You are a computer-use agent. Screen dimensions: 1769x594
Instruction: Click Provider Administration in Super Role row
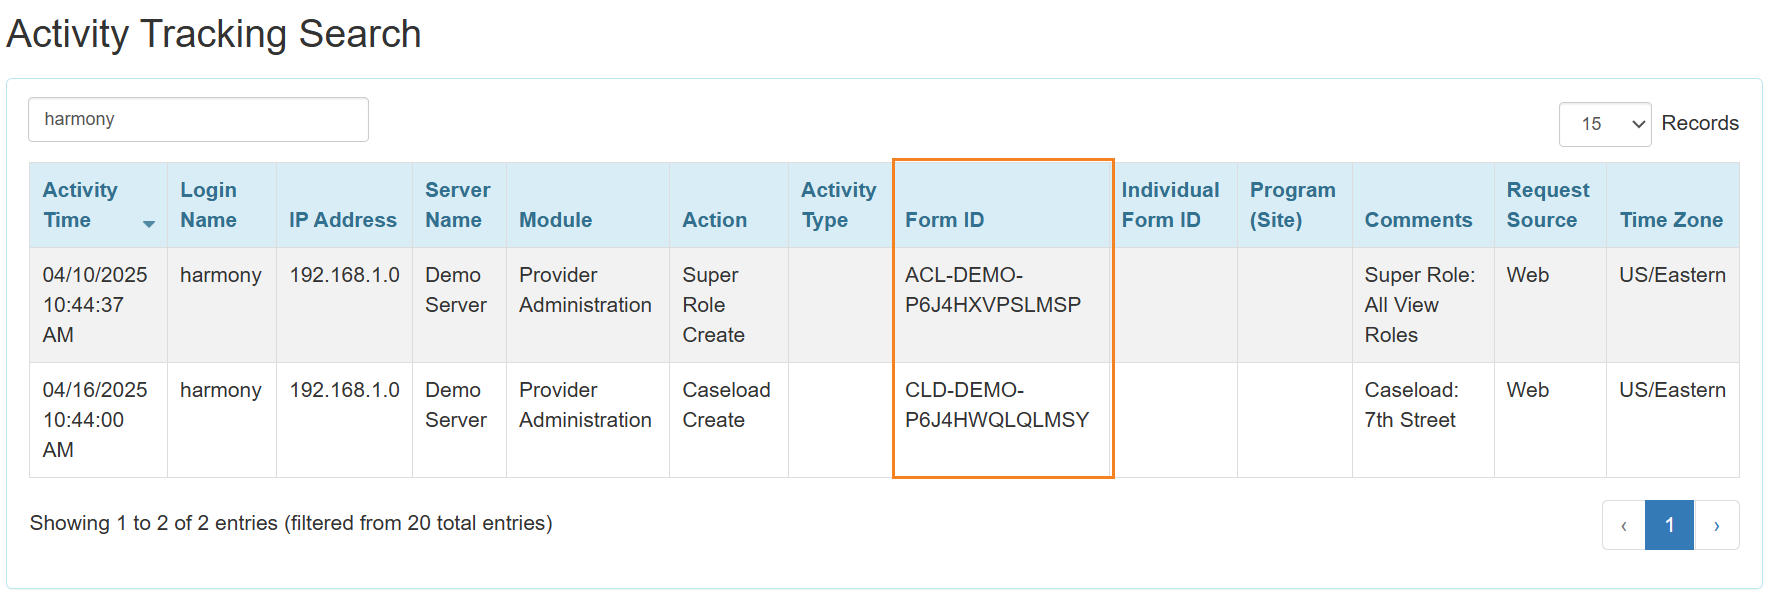(585, 290)
